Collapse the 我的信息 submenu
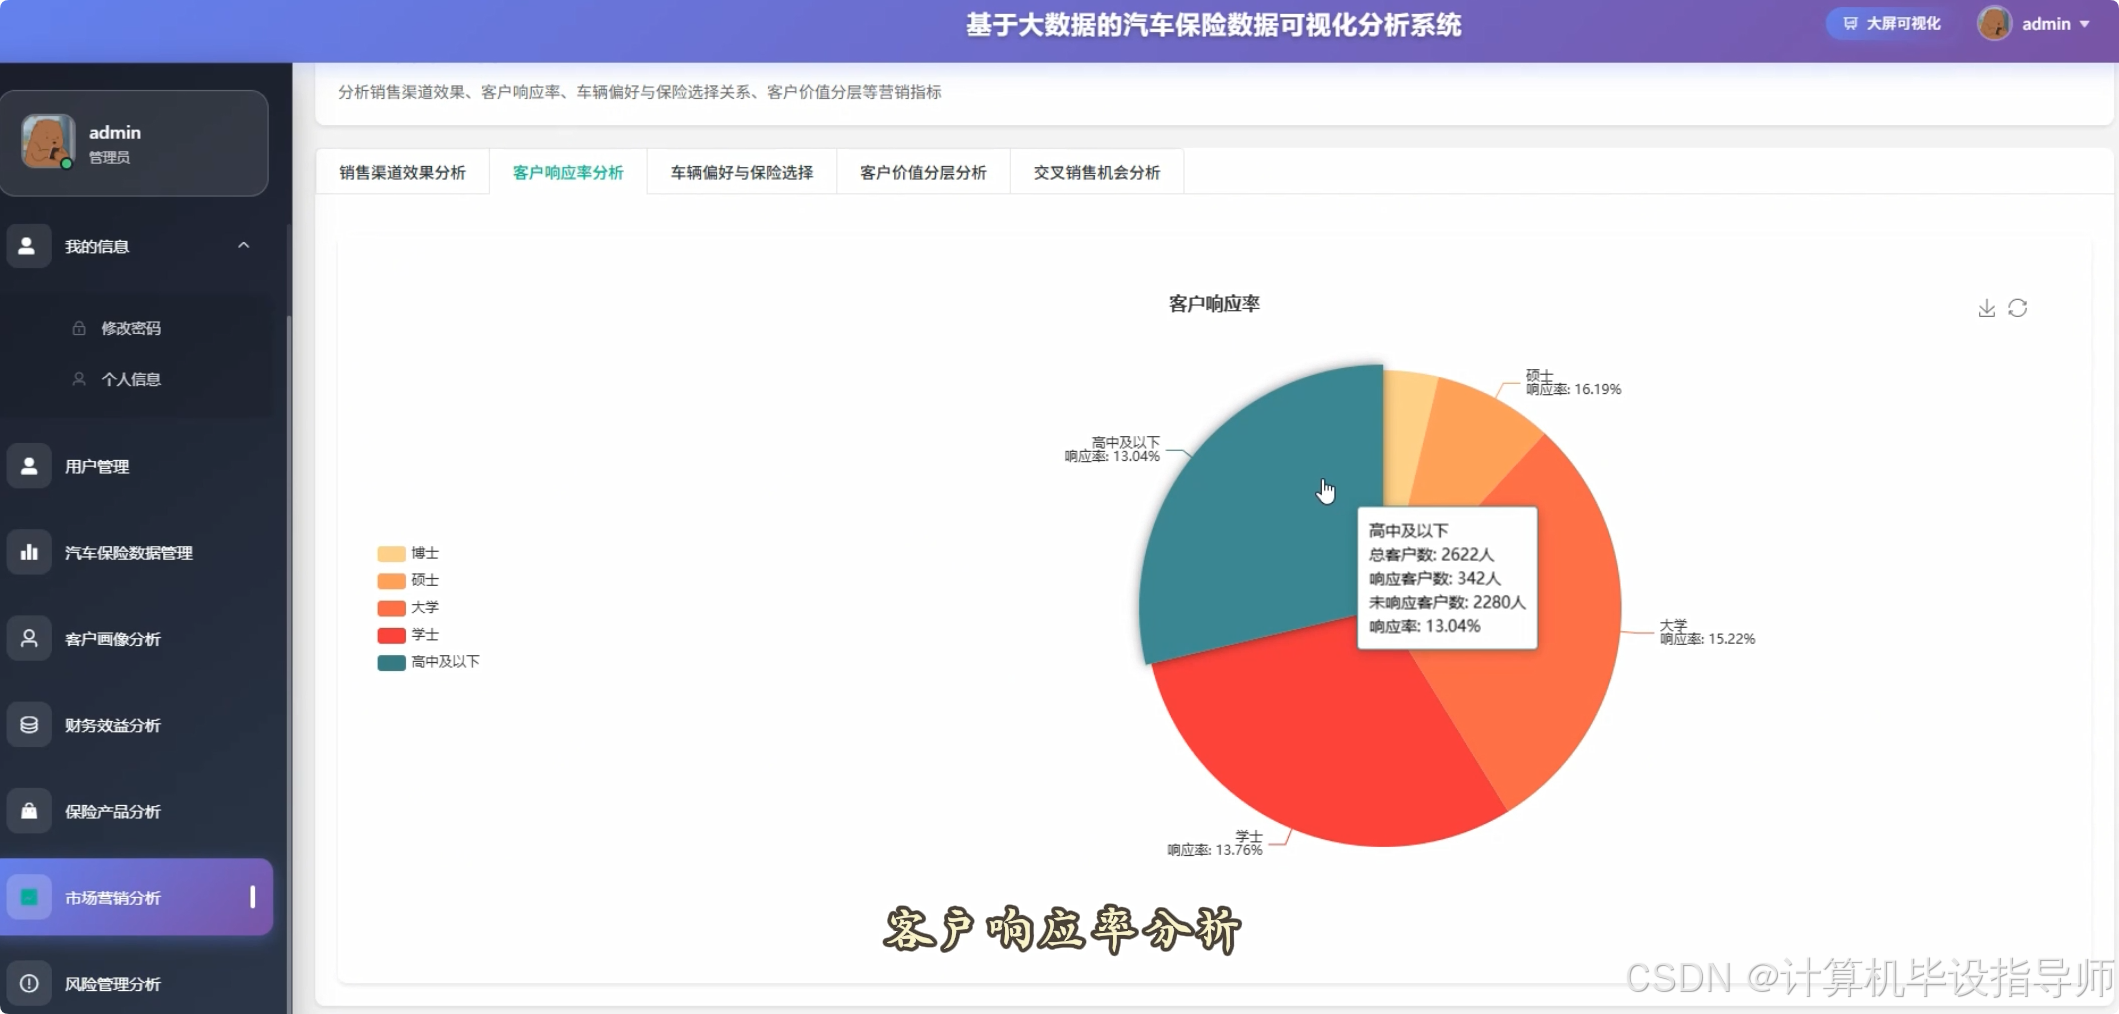 [243, 245]
